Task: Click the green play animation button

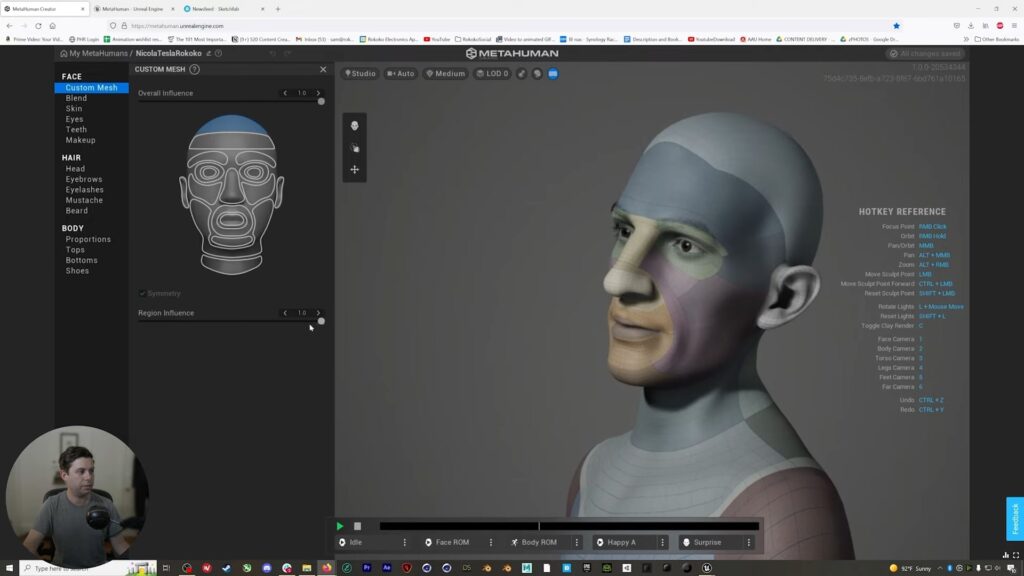Action: coord(340,526)
